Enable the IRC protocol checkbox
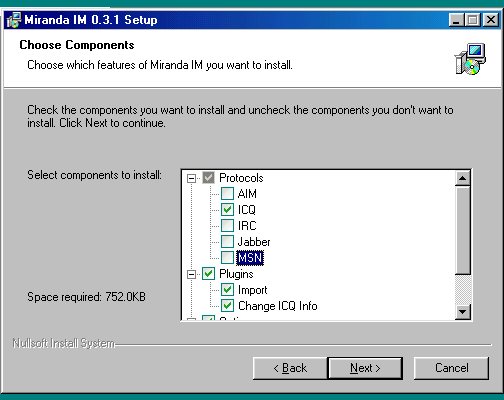 click(227, 225)
